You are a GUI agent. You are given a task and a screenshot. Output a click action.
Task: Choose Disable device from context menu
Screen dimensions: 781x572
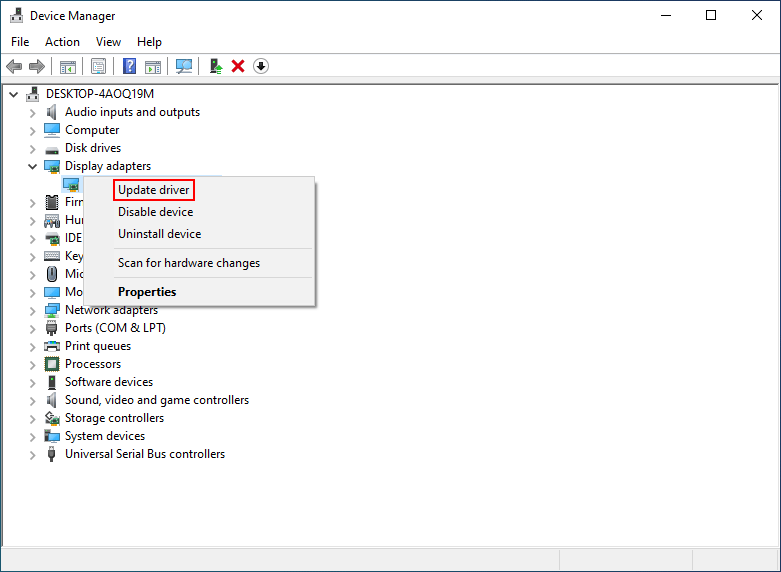199,212
